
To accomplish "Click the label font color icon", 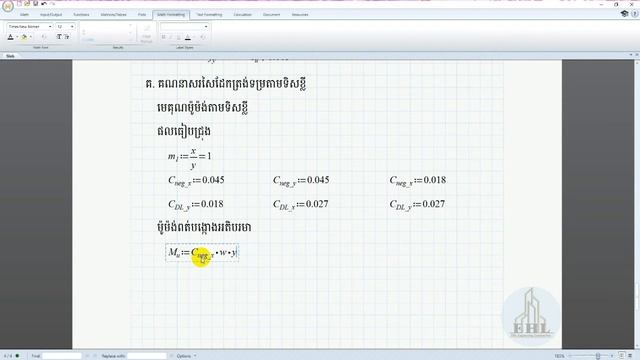I will tap(188, 38).
